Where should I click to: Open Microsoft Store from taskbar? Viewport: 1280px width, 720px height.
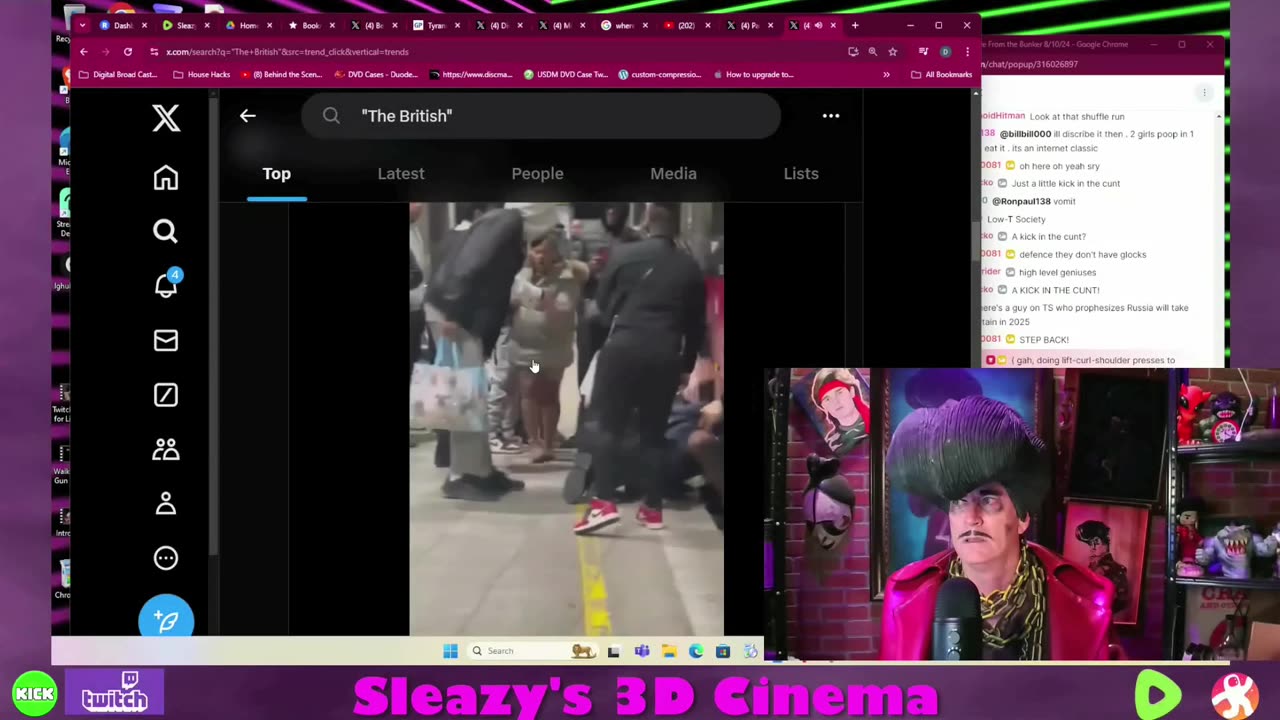click(x=723, y=651)
